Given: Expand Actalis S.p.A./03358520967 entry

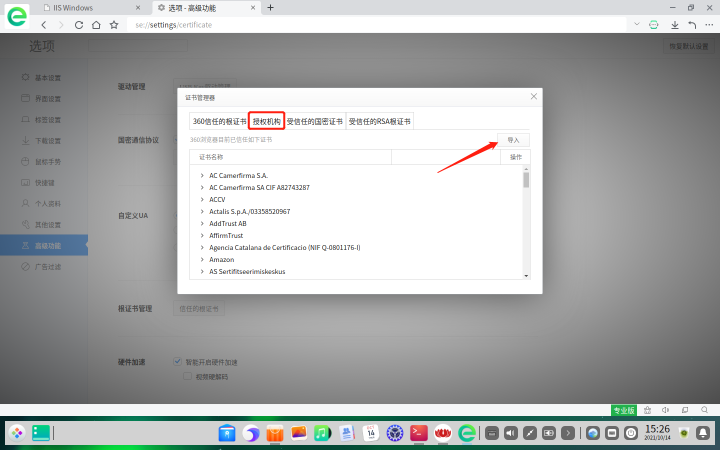Looking at the screenshot, I should 202,211.
